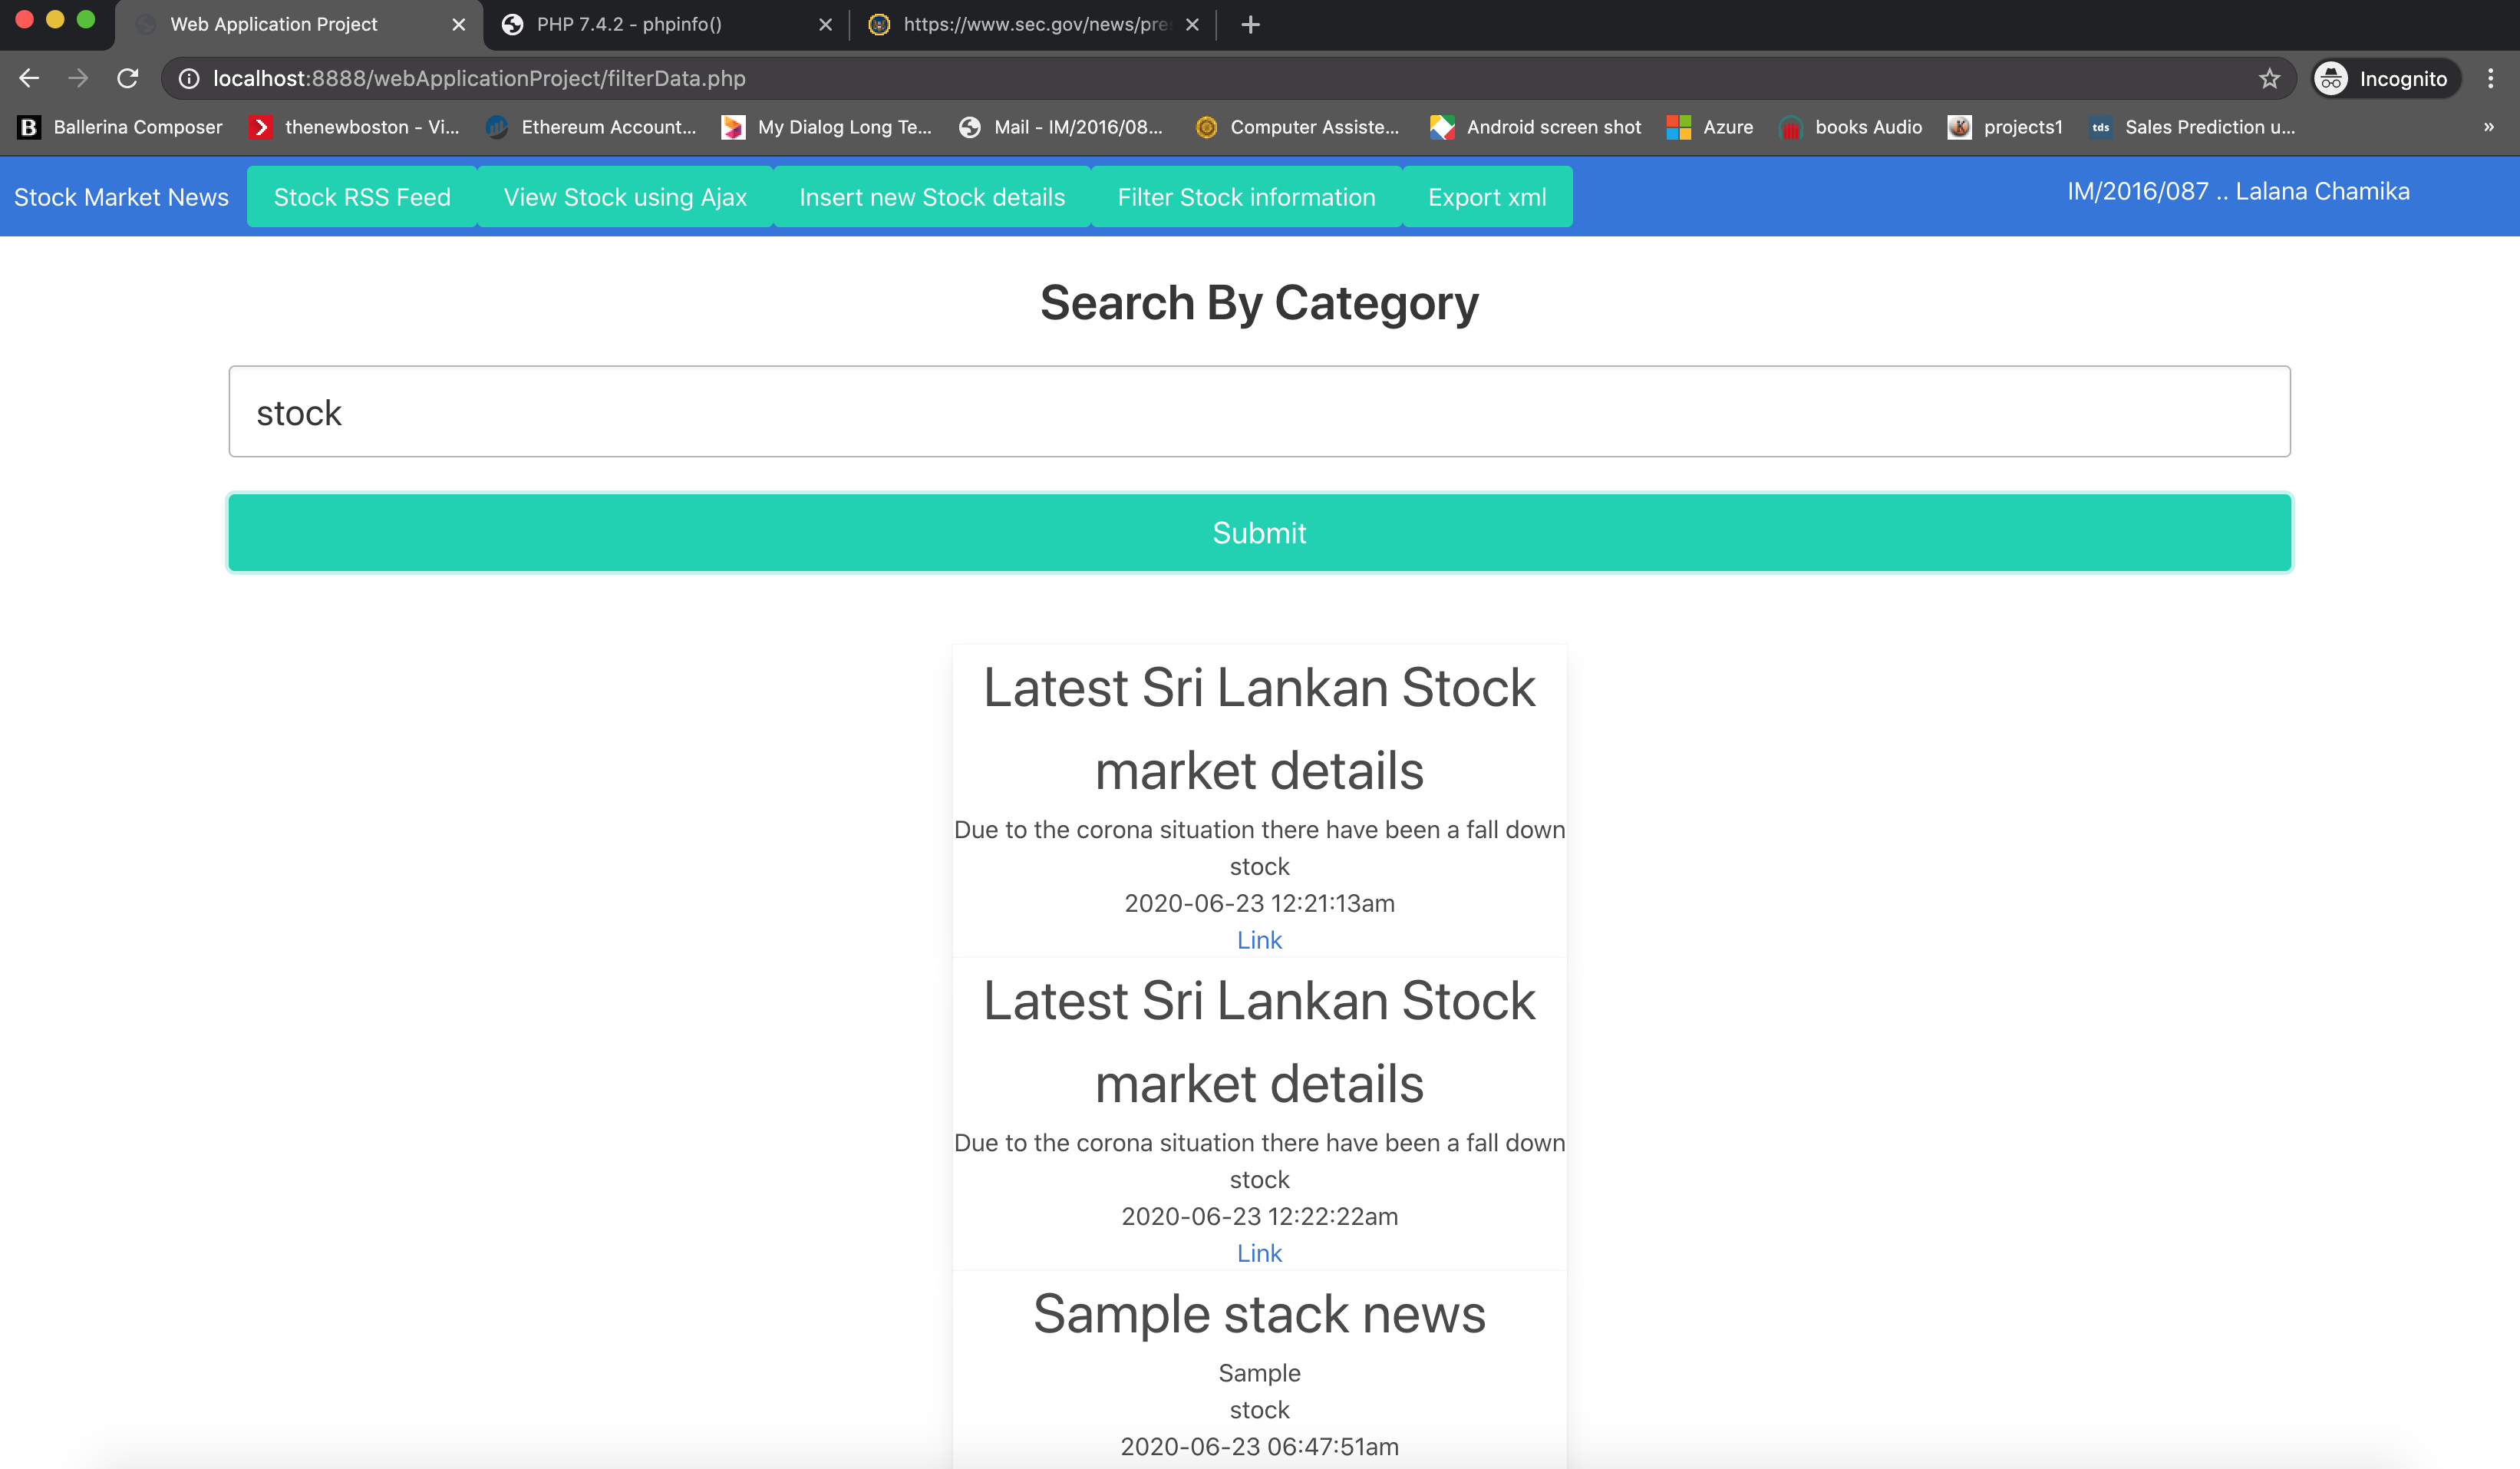Follow the Link under first news card

pyautogui.click(x=1259, y=940)
